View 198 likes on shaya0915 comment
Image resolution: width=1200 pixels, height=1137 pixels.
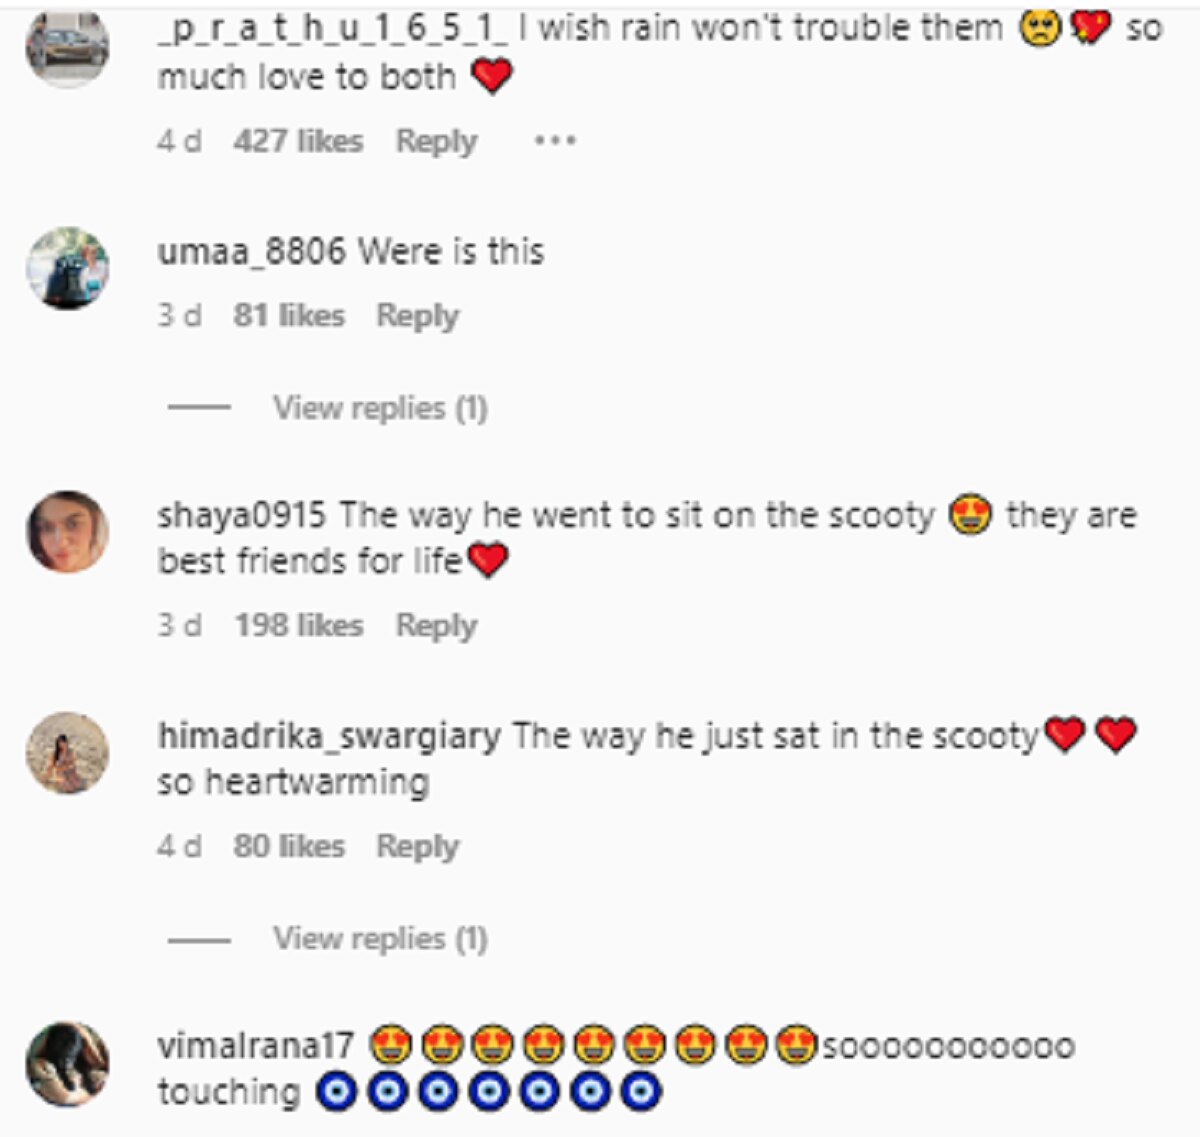[x=298, y=626]
